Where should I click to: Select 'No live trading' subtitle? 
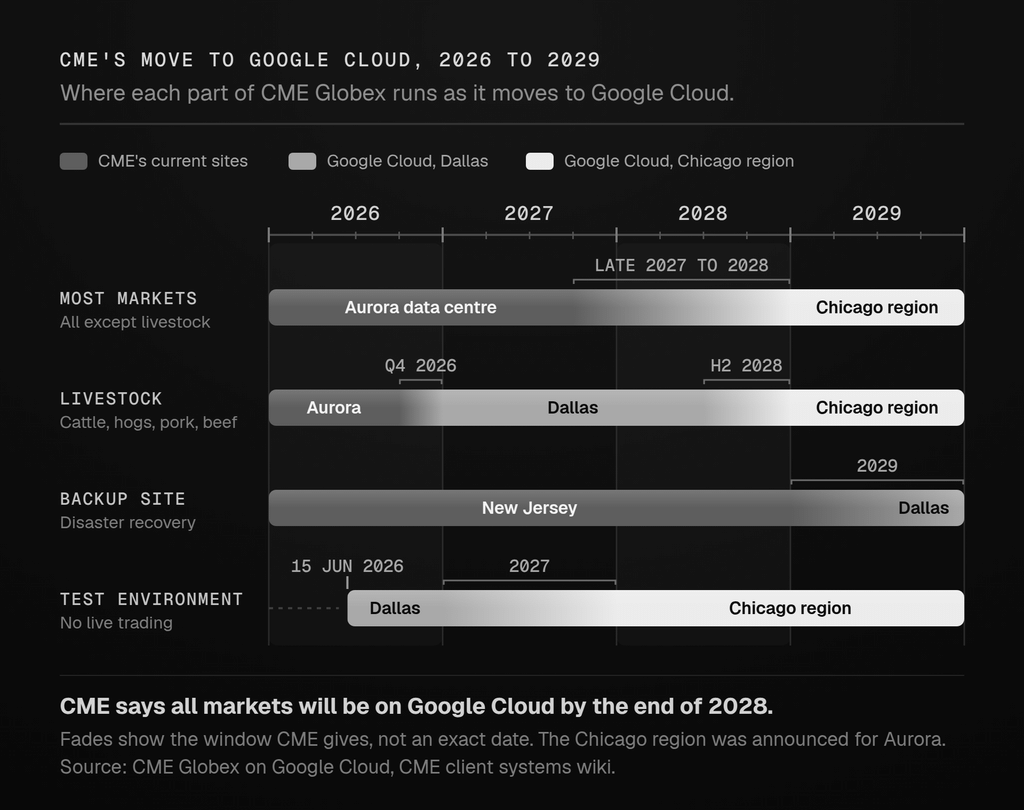[x=116, y=623]
